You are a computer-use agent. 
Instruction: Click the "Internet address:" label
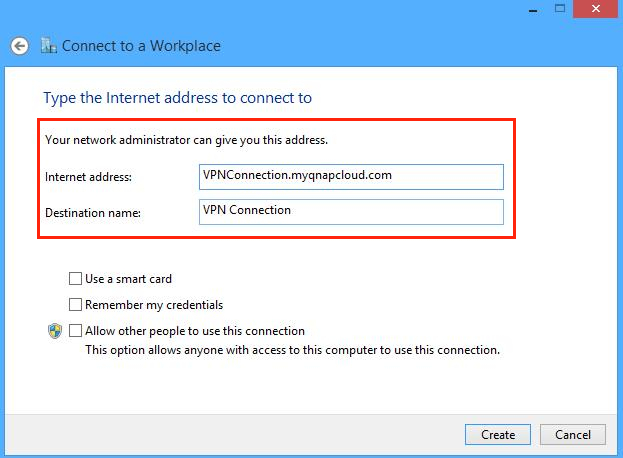88,177
